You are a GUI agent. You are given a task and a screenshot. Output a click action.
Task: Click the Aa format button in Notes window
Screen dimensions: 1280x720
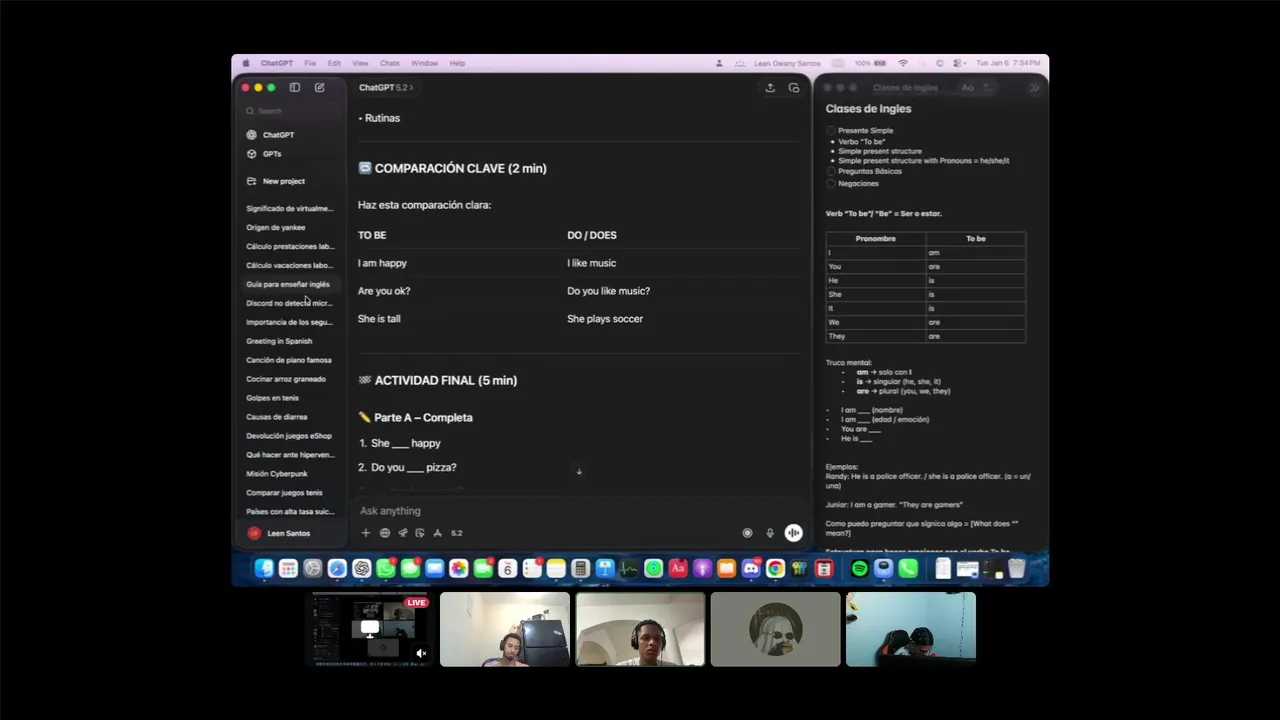coord(967,88)
